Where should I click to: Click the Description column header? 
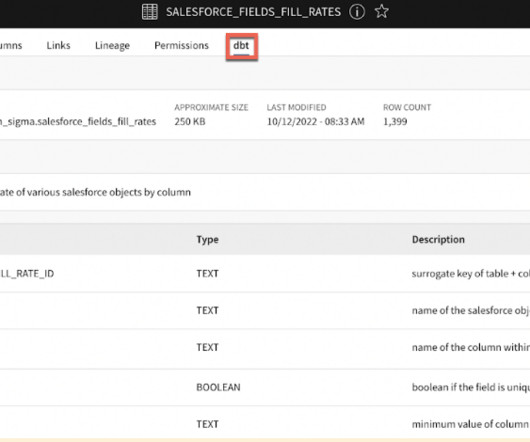(x=438, y=239)
